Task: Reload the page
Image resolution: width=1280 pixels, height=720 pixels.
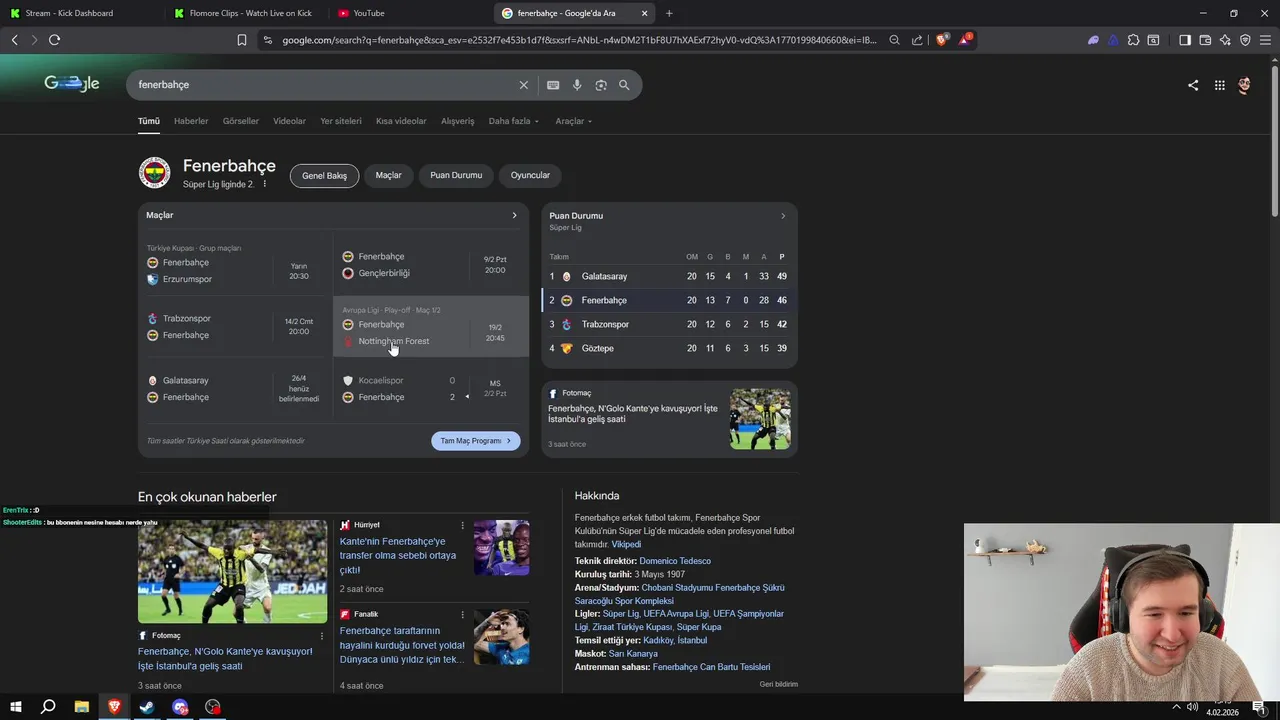Action: [54, 40]
